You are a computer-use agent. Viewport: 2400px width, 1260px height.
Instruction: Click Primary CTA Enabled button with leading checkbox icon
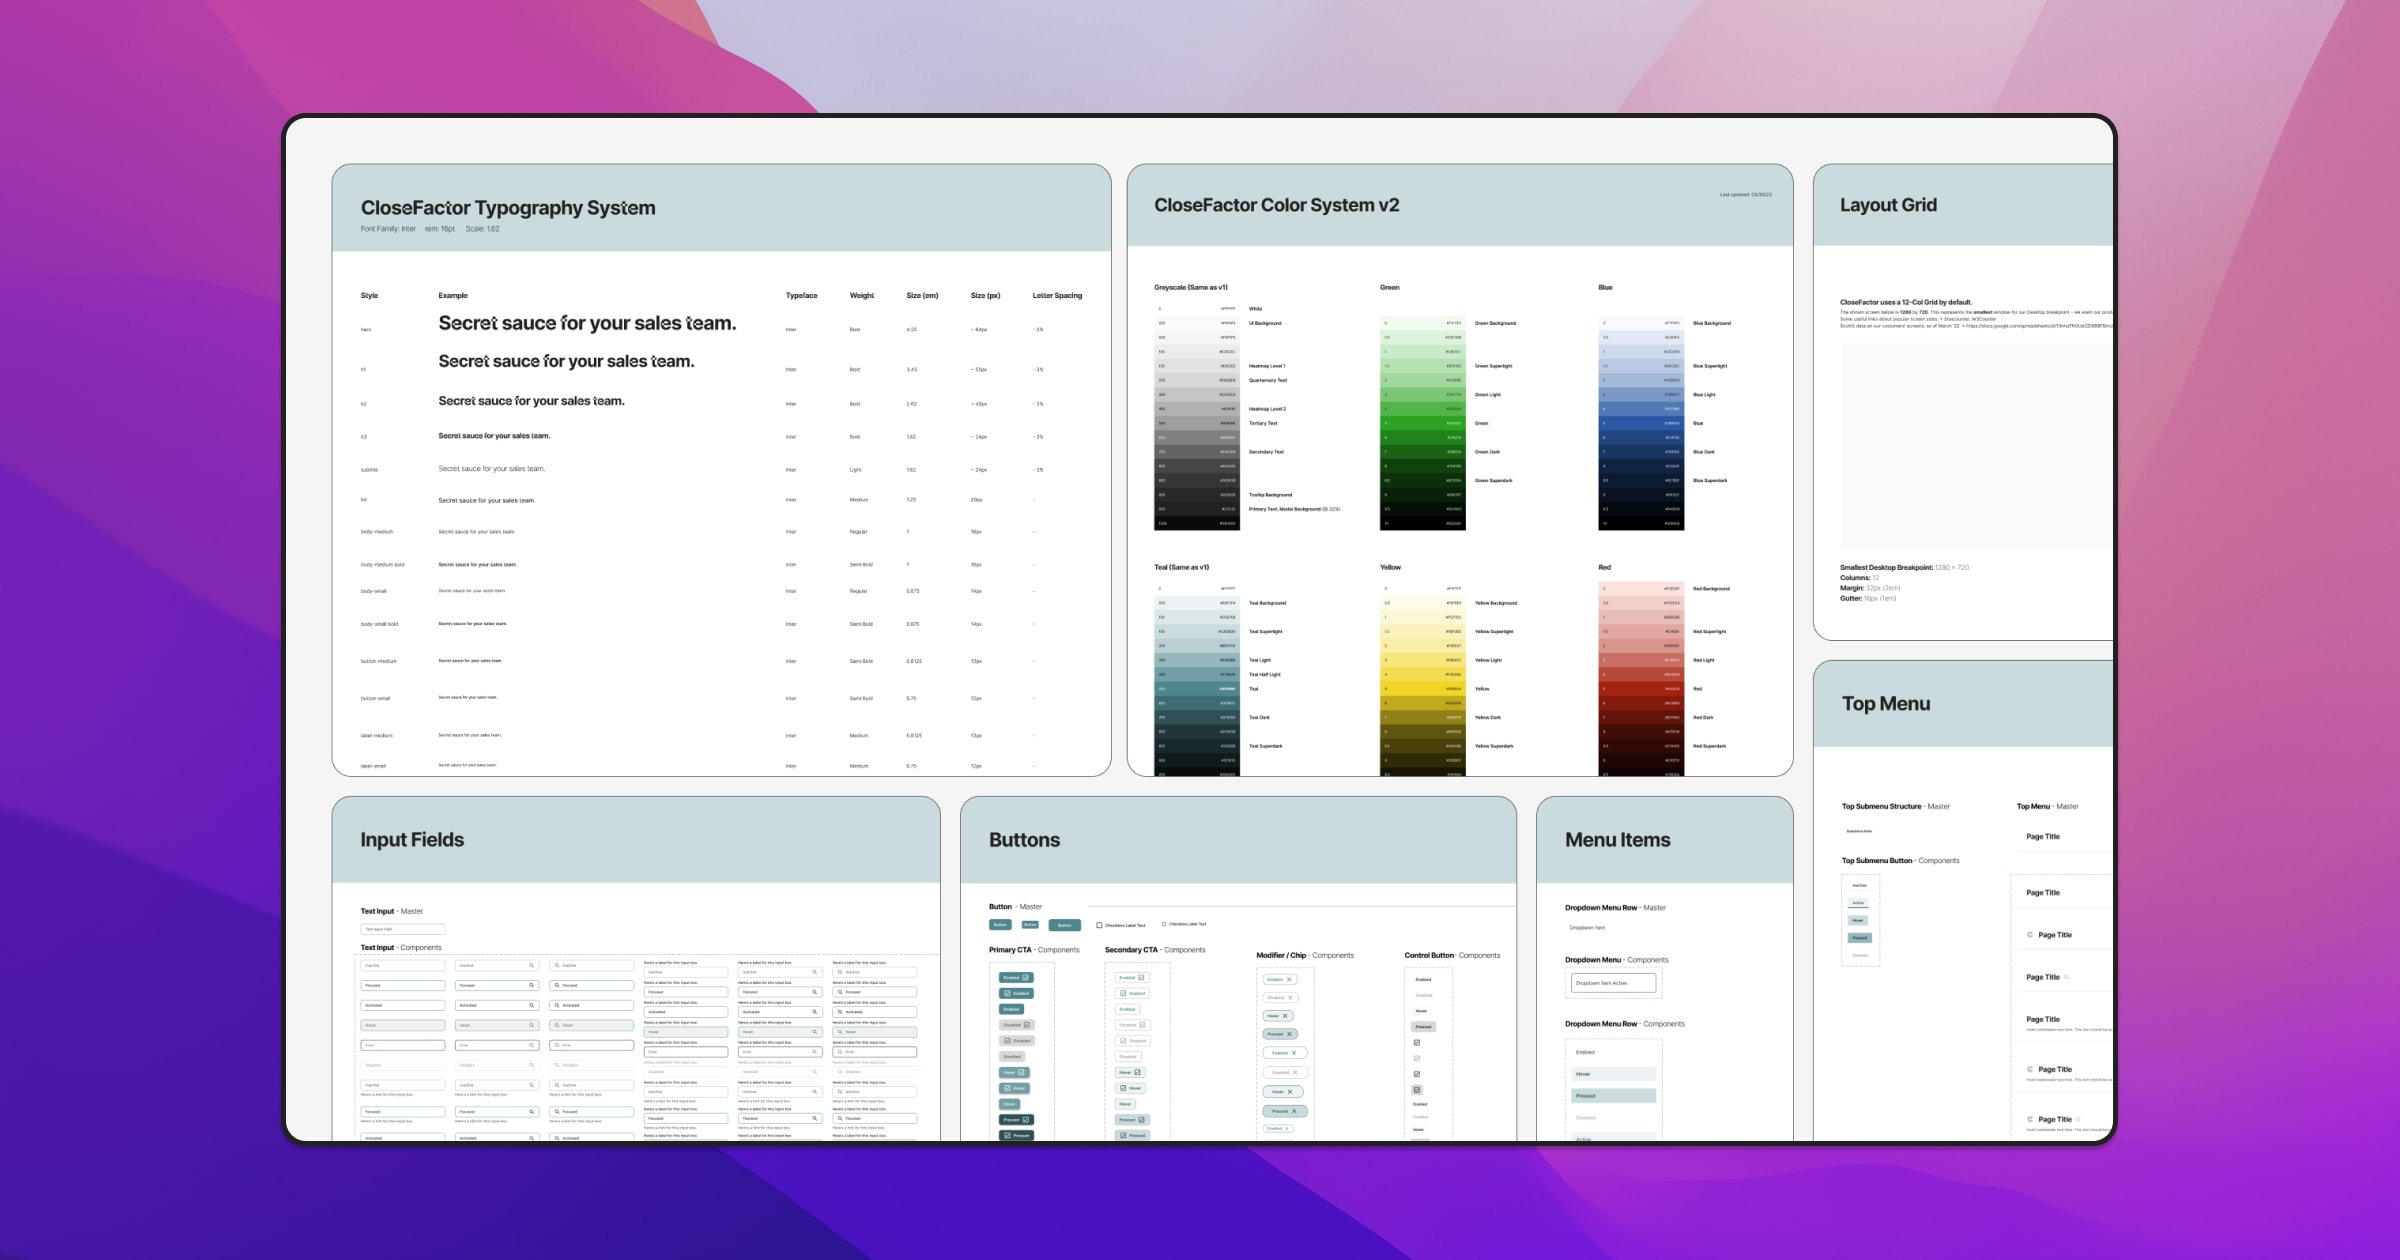click(1016, 993)
